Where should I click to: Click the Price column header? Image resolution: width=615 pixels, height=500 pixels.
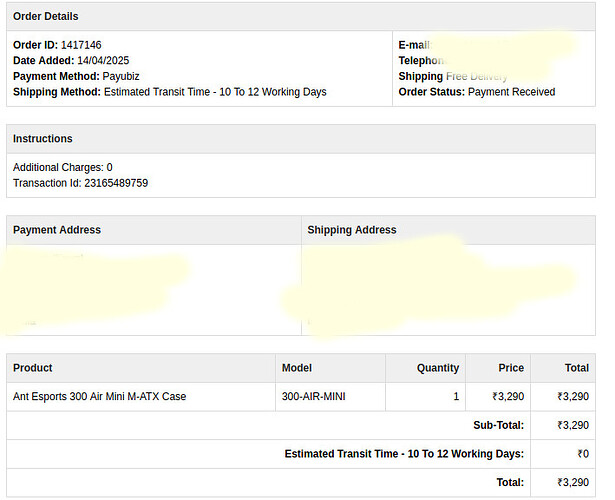510,368
